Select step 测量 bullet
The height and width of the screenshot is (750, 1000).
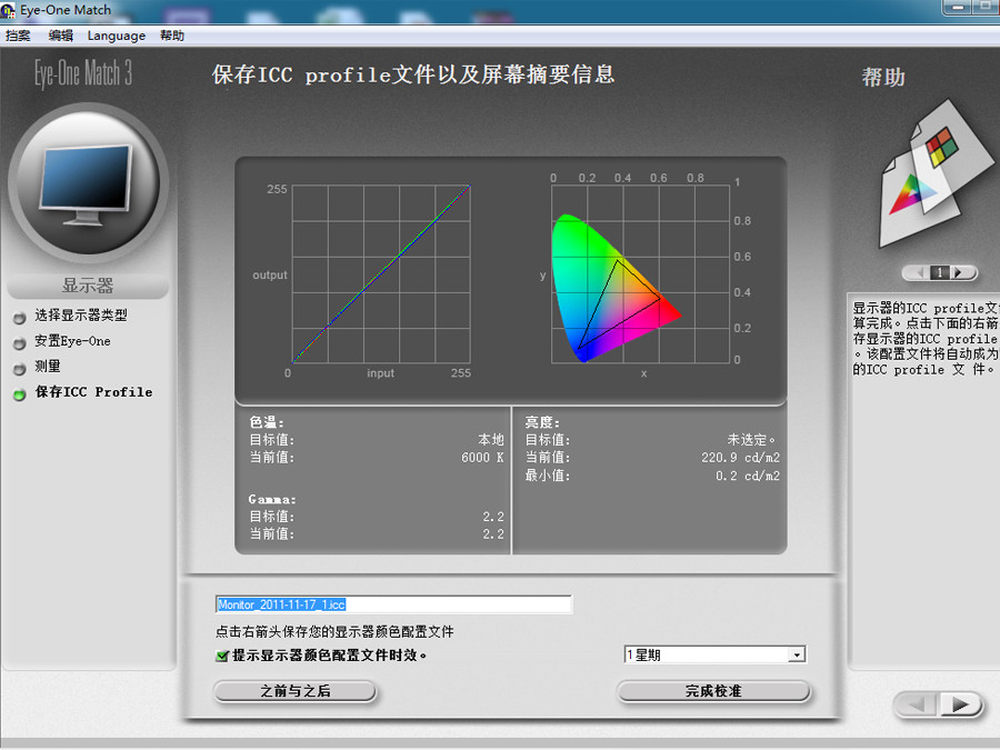pos(19,369)
